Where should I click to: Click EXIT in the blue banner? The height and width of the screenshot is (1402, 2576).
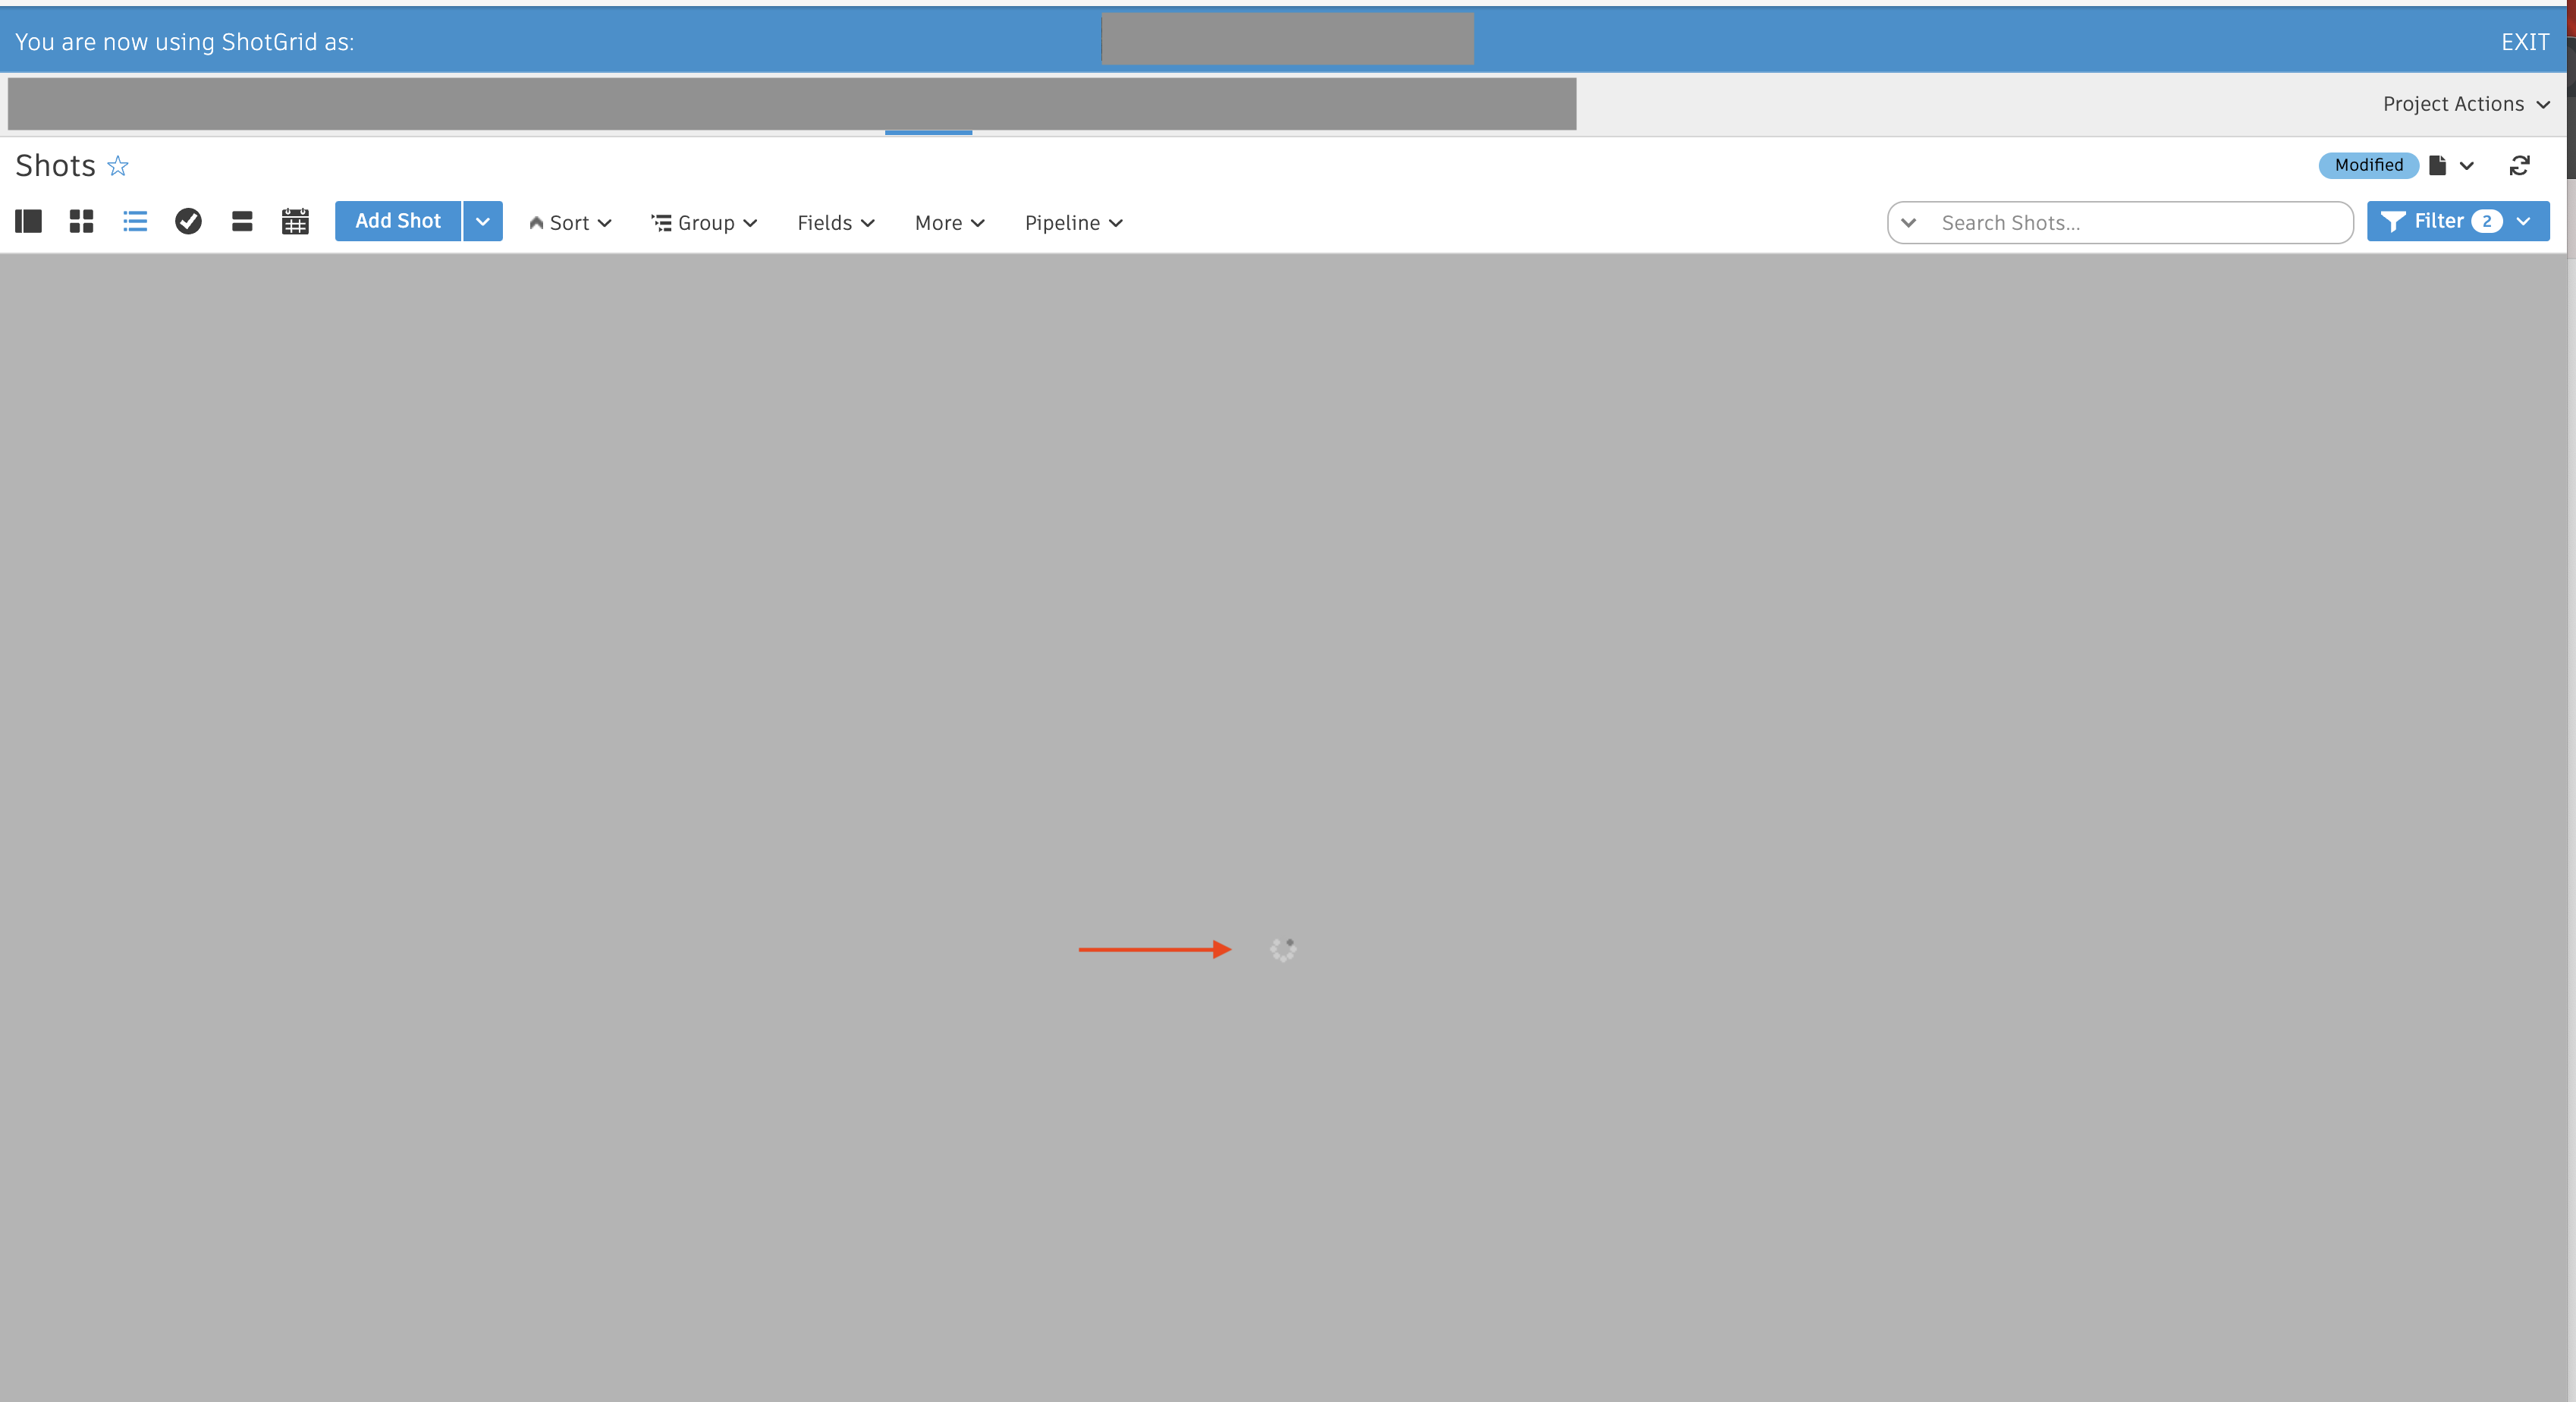tap(2525, 42)
